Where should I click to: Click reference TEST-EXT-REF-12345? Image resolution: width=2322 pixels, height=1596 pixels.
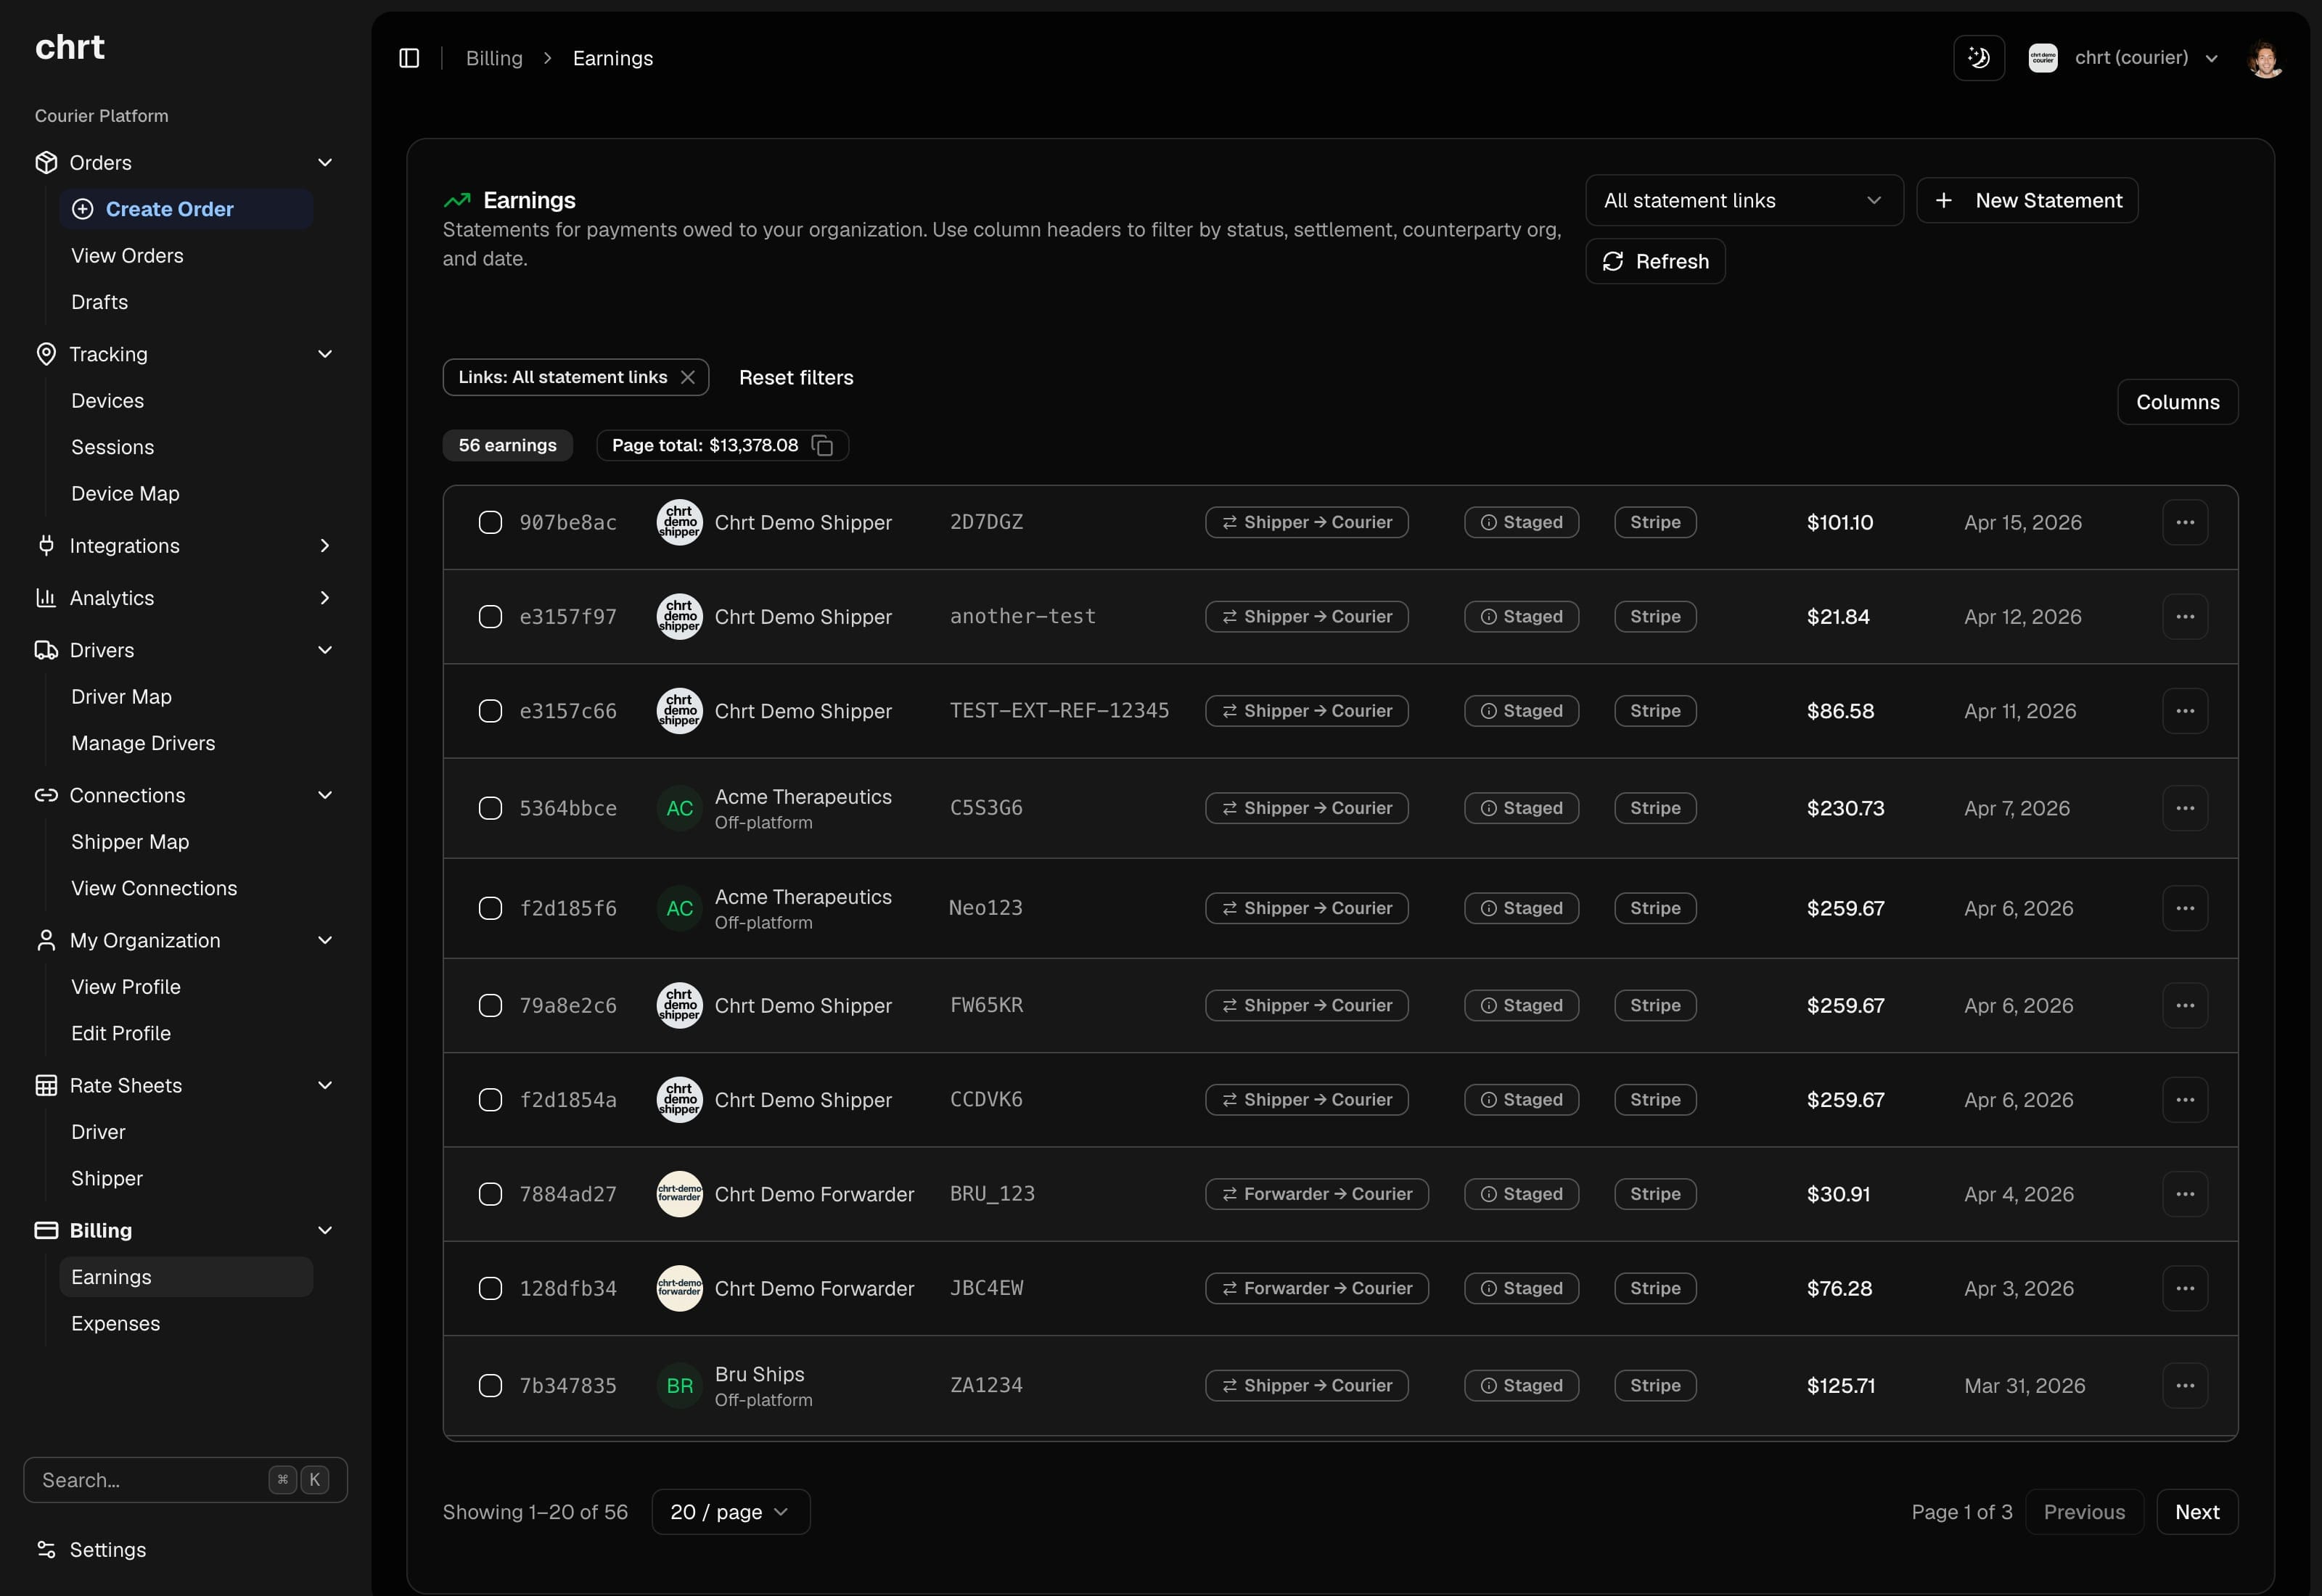tap(1059, 711)
